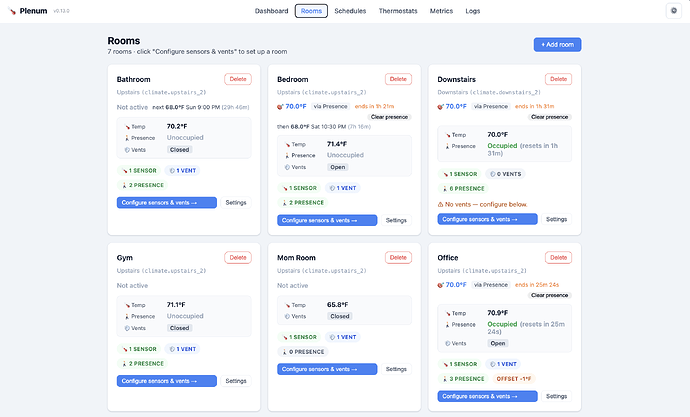Clear presence in the Office card
The width and height of the screenshot is (690, 417).
tap(550, 296)
